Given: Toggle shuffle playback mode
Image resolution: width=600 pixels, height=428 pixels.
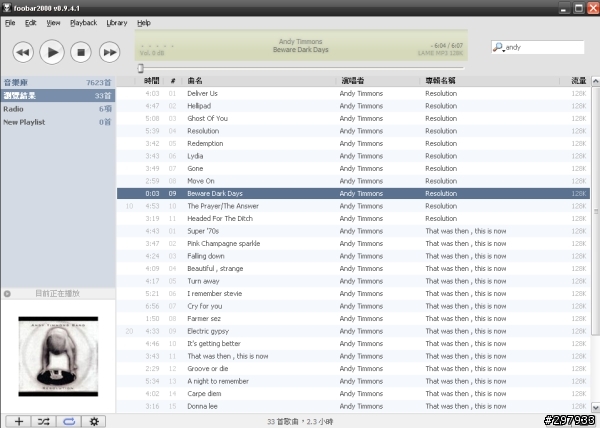Looking at the screenshot, I should [x=44, y=421].
